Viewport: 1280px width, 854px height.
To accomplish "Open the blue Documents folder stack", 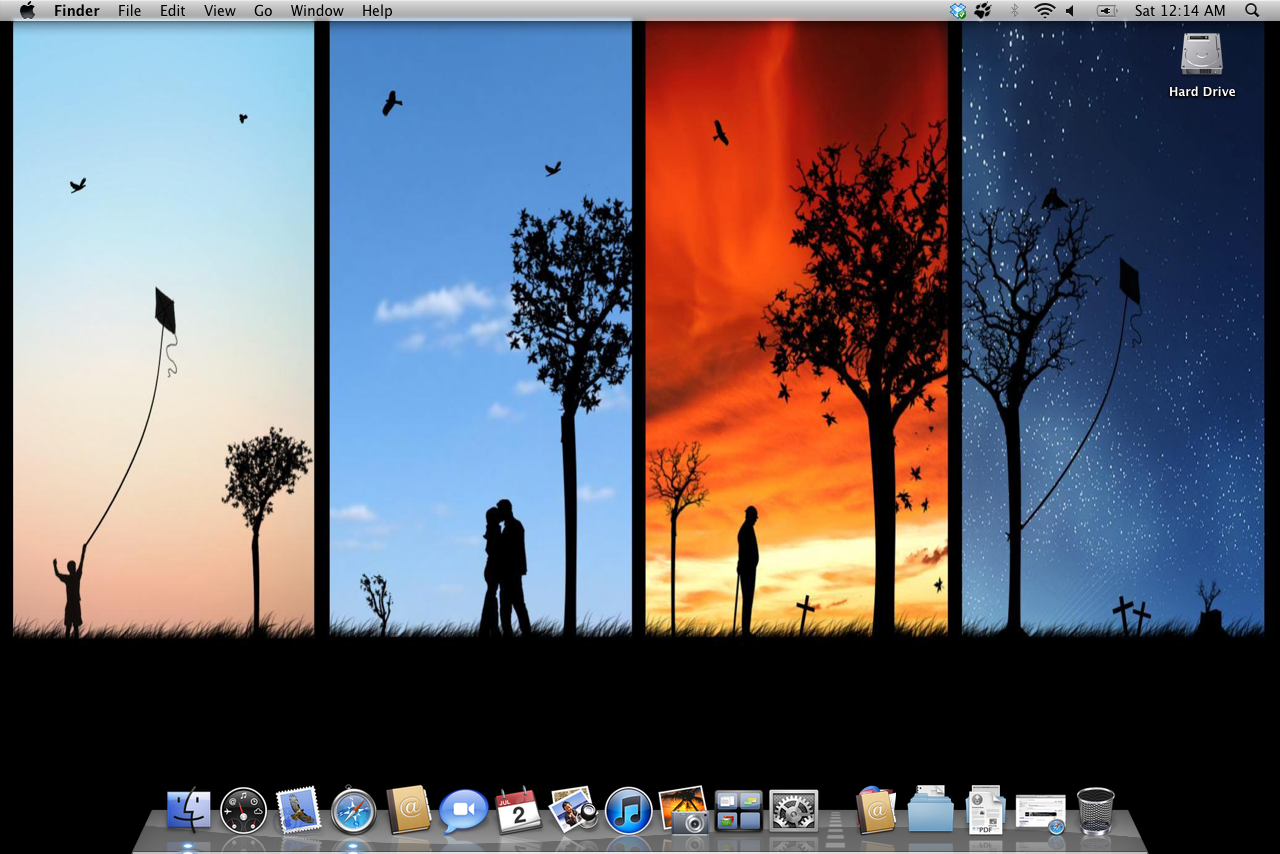I will tap(931, 810).
